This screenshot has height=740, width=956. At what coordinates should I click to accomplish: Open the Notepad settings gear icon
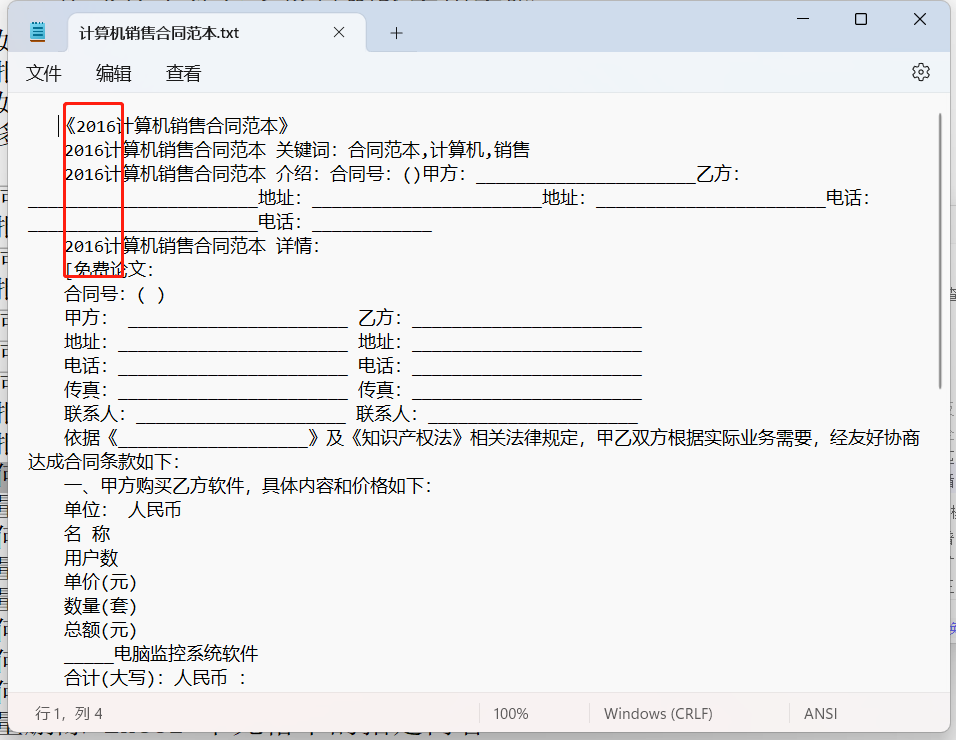coord(919,72)
